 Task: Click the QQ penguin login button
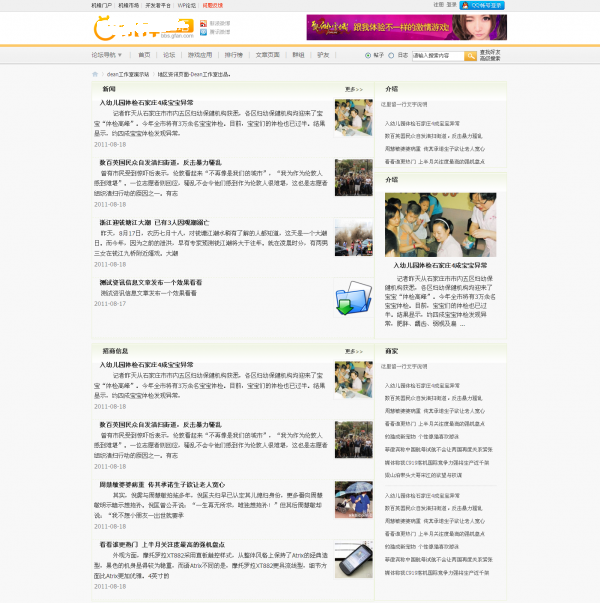pyautogui.click(x=482, y=5)
